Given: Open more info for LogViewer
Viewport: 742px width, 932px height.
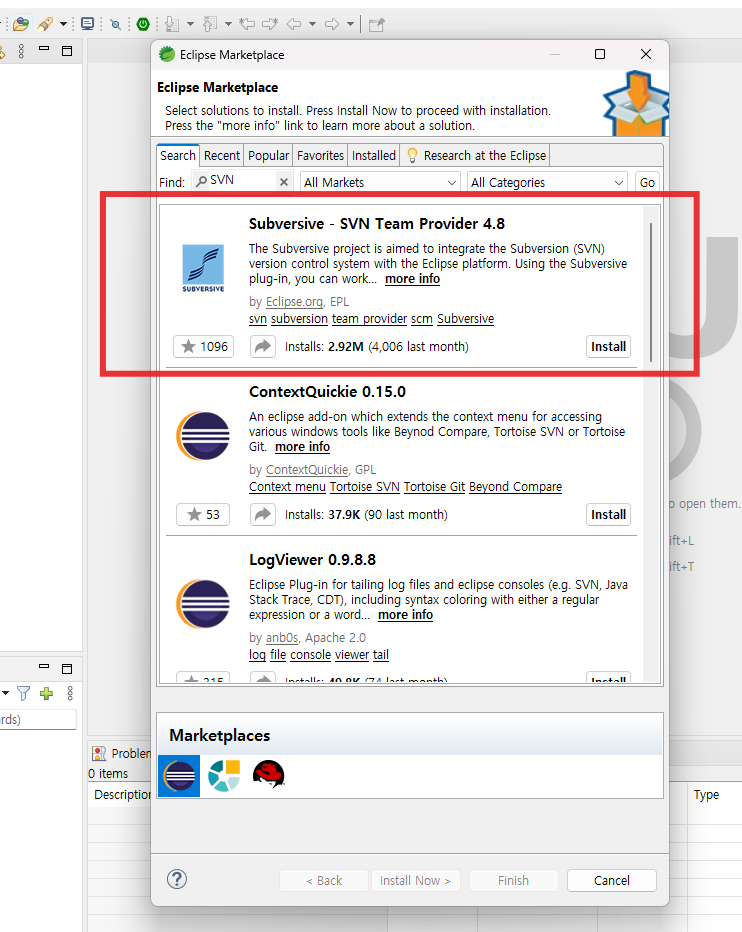Looking at the screenshot, I should (405, 615).
